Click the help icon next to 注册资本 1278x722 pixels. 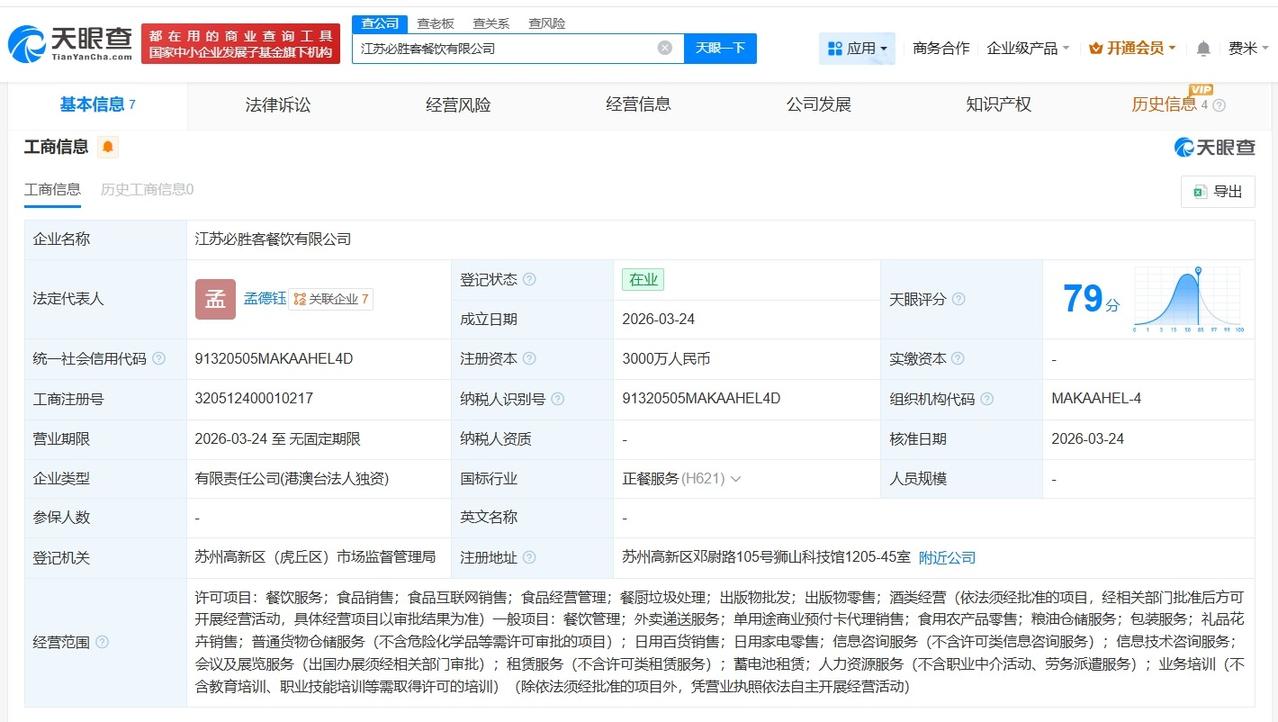(528, 358)
